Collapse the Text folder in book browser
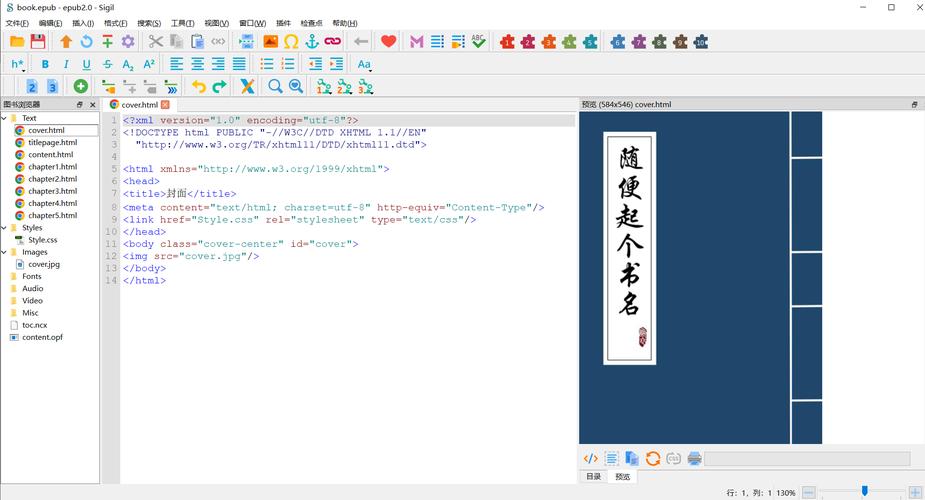The image size is (925, 500). (x=4, y=118)
